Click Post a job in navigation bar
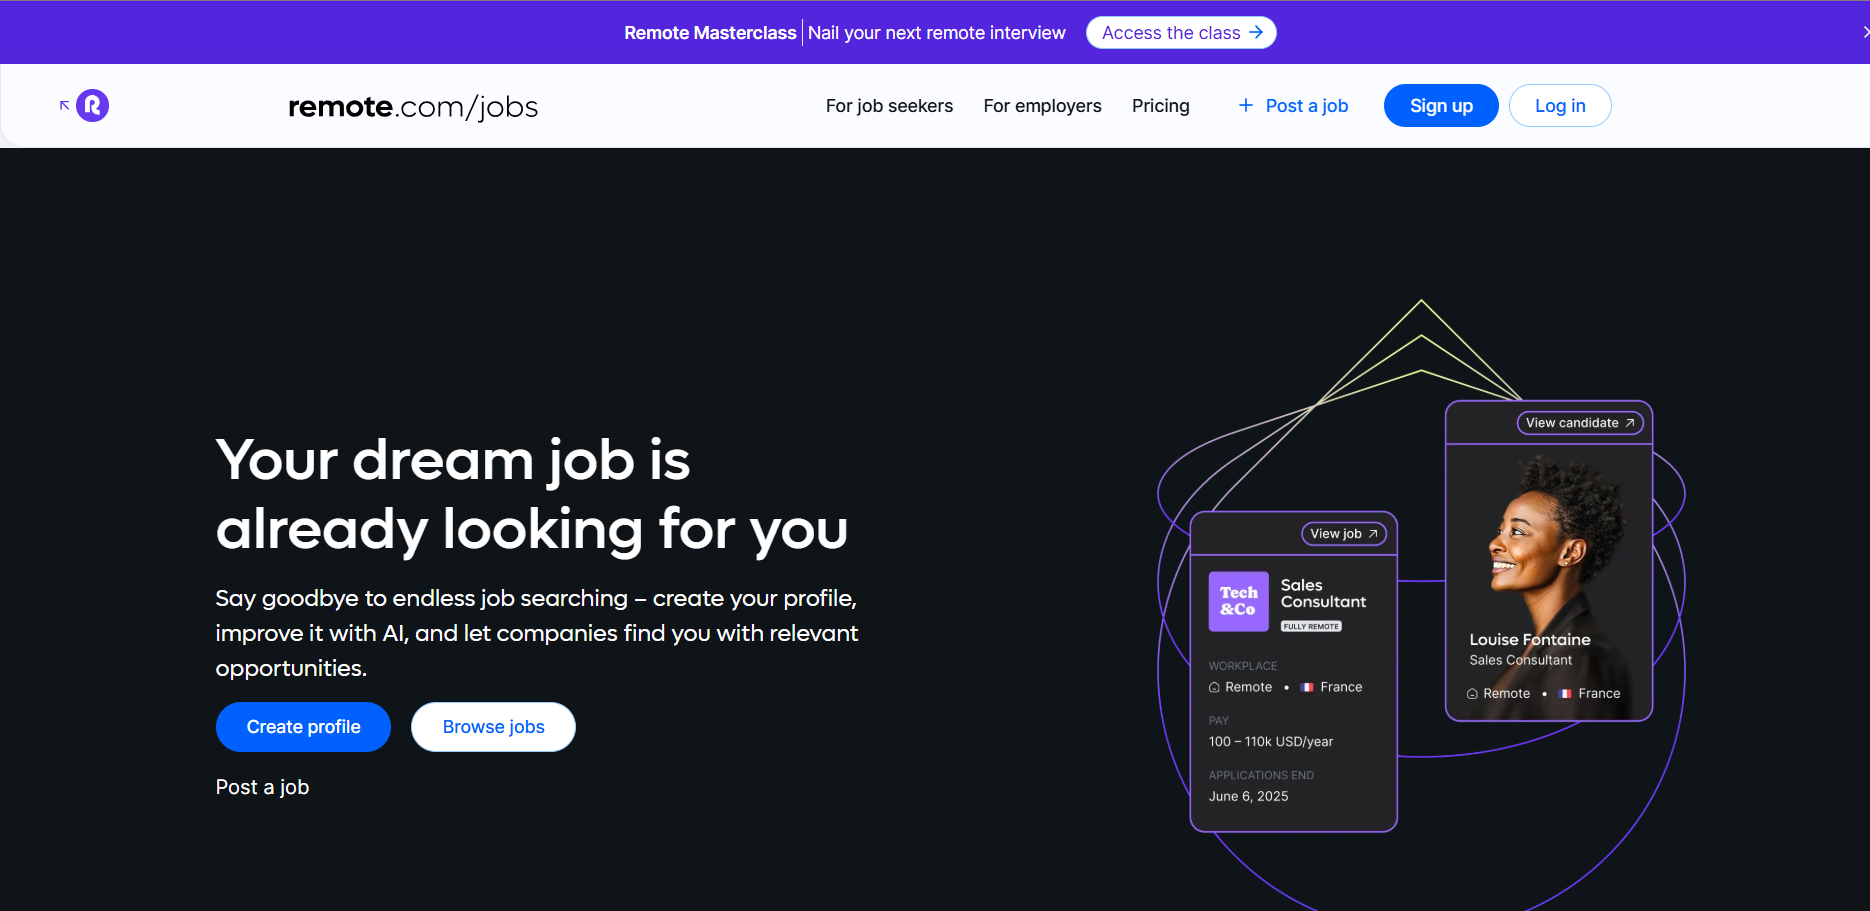 (x=1306, y=106)
